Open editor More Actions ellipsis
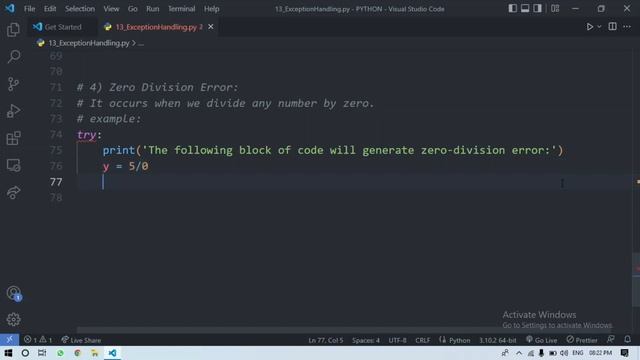Screen dimensions: 640x360 627,27
